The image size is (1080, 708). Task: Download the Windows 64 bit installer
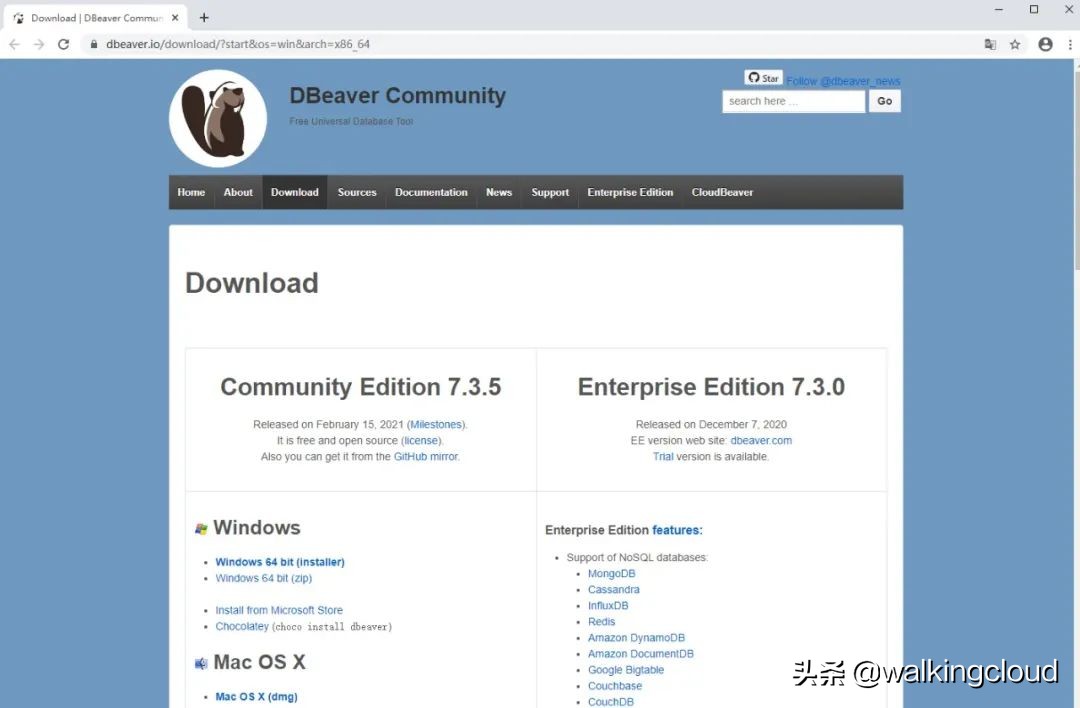(280, 562)
